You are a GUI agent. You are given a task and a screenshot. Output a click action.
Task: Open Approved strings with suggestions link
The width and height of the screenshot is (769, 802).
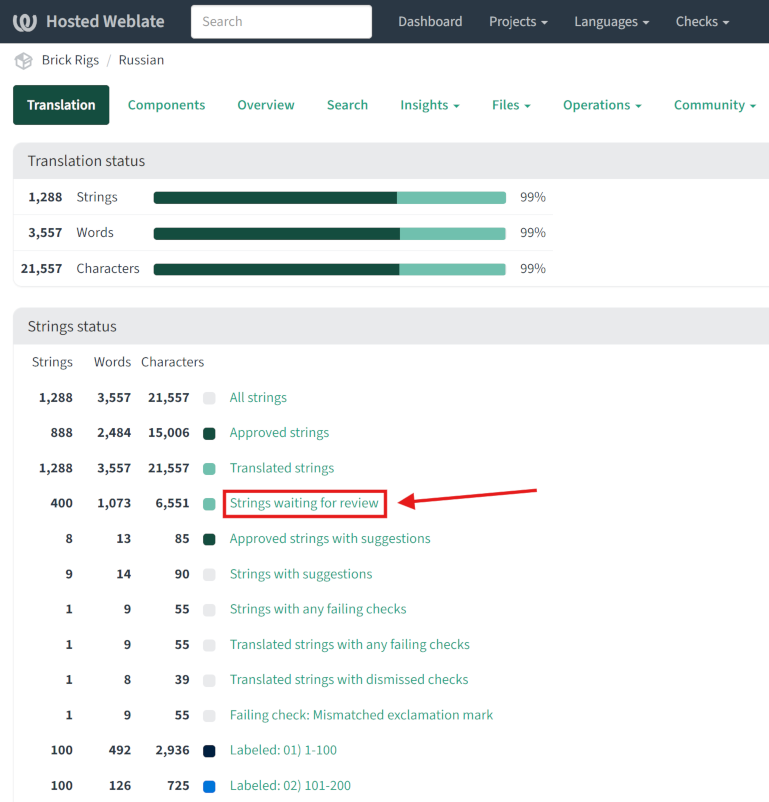click(330, 539)
